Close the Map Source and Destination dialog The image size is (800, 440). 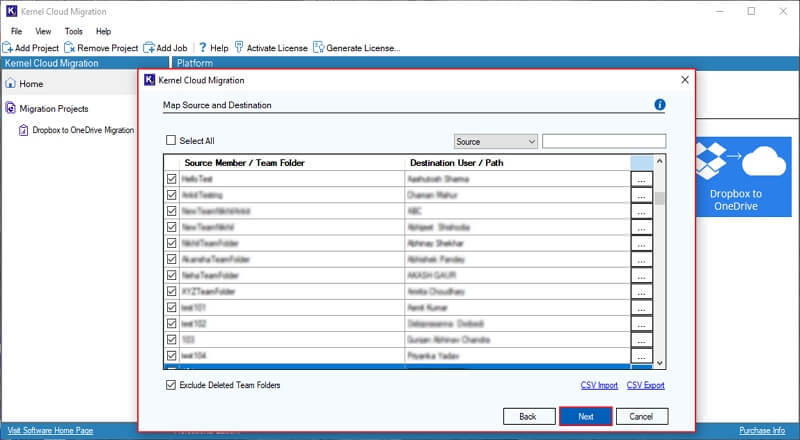(x=685, y=80)
